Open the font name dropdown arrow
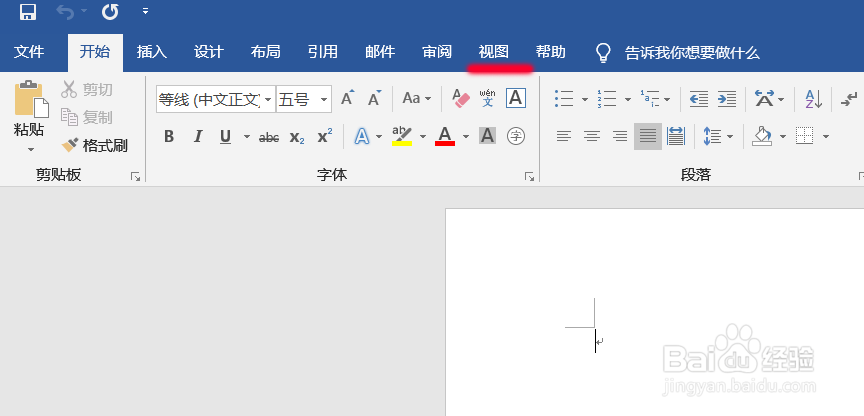 pos(268,99)
